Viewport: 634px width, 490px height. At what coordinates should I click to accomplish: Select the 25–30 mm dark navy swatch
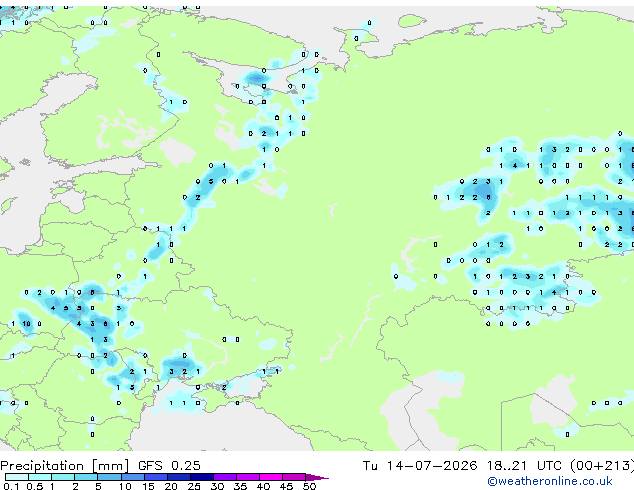[202, 477]
